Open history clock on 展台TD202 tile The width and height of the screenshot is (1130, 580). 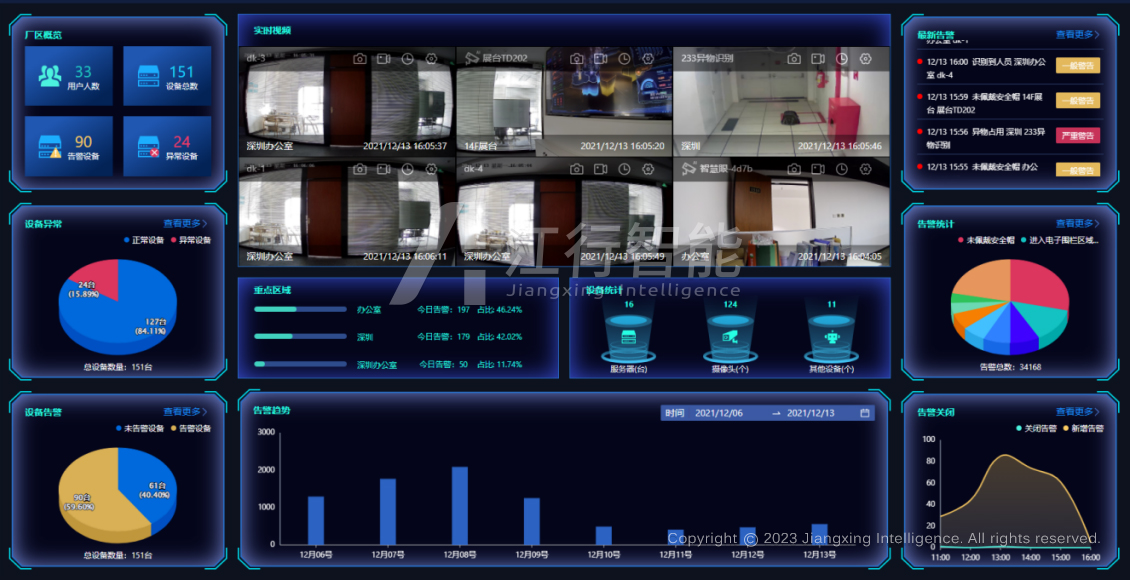pyautogui.click(x=624, y=58)
